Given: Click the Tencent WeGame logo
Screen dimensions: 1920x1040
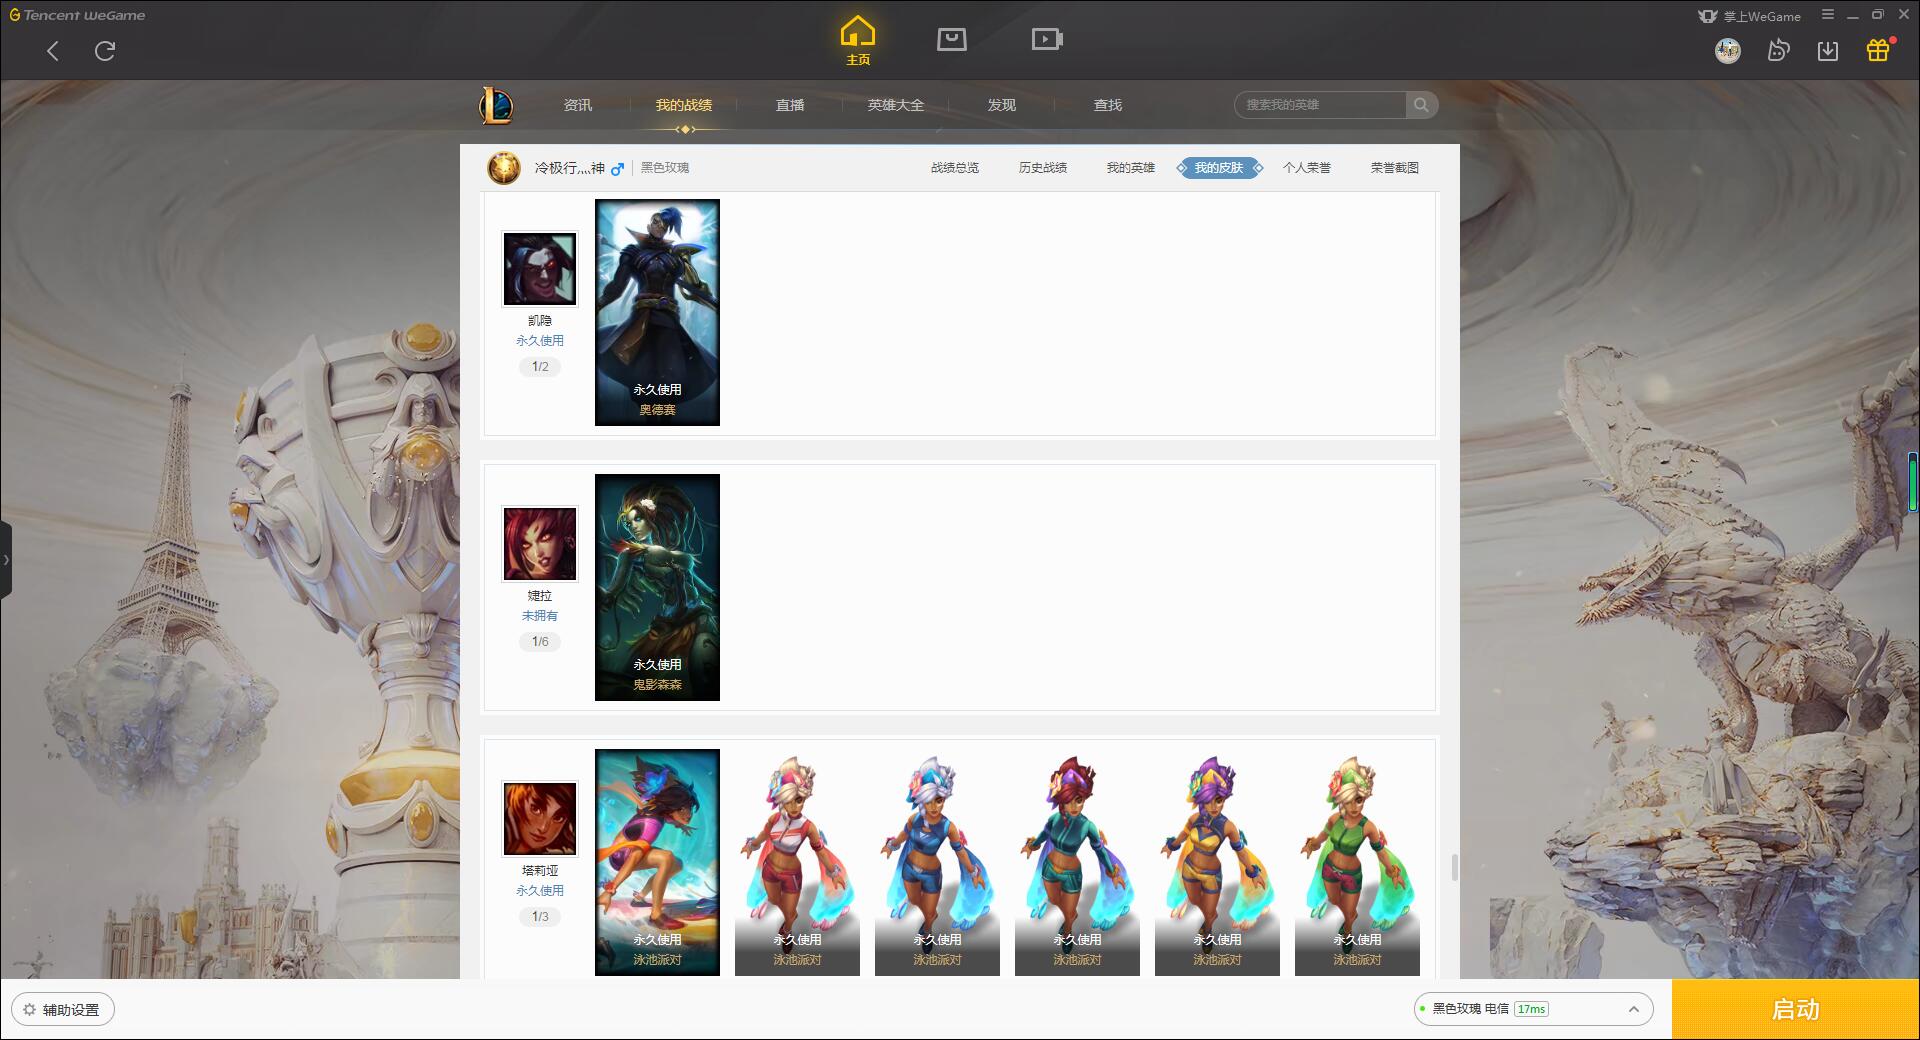Looking at the screenshot, I should click(x=77, y=15).
